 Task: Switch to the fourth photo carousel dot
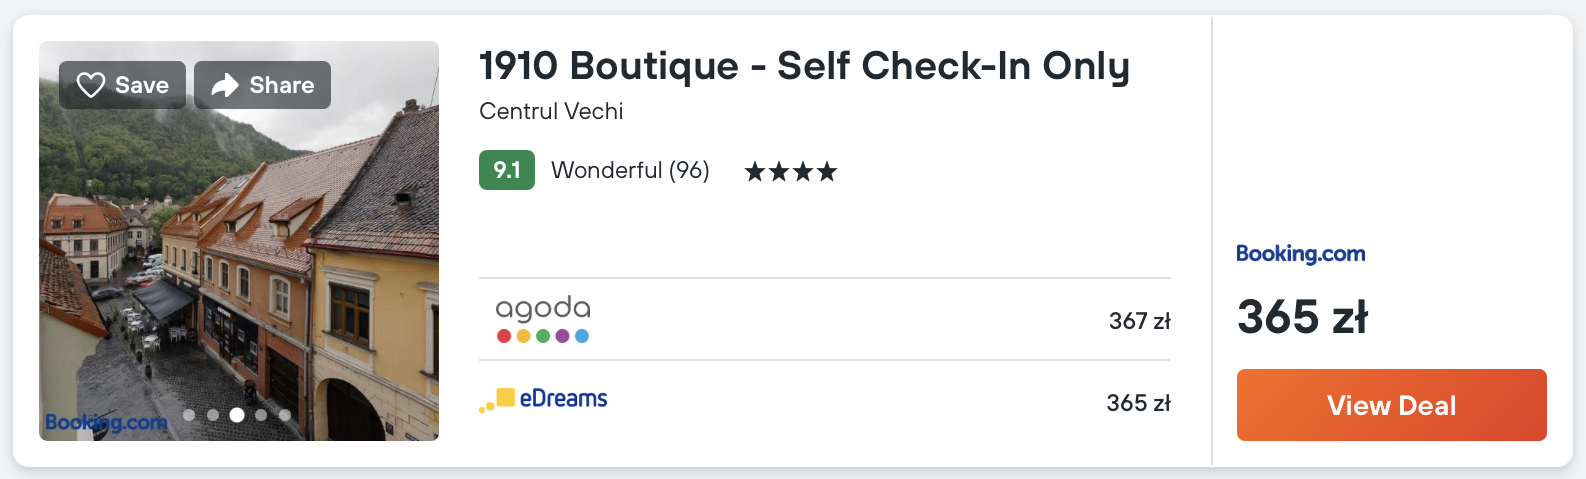(x=261, y=415)
